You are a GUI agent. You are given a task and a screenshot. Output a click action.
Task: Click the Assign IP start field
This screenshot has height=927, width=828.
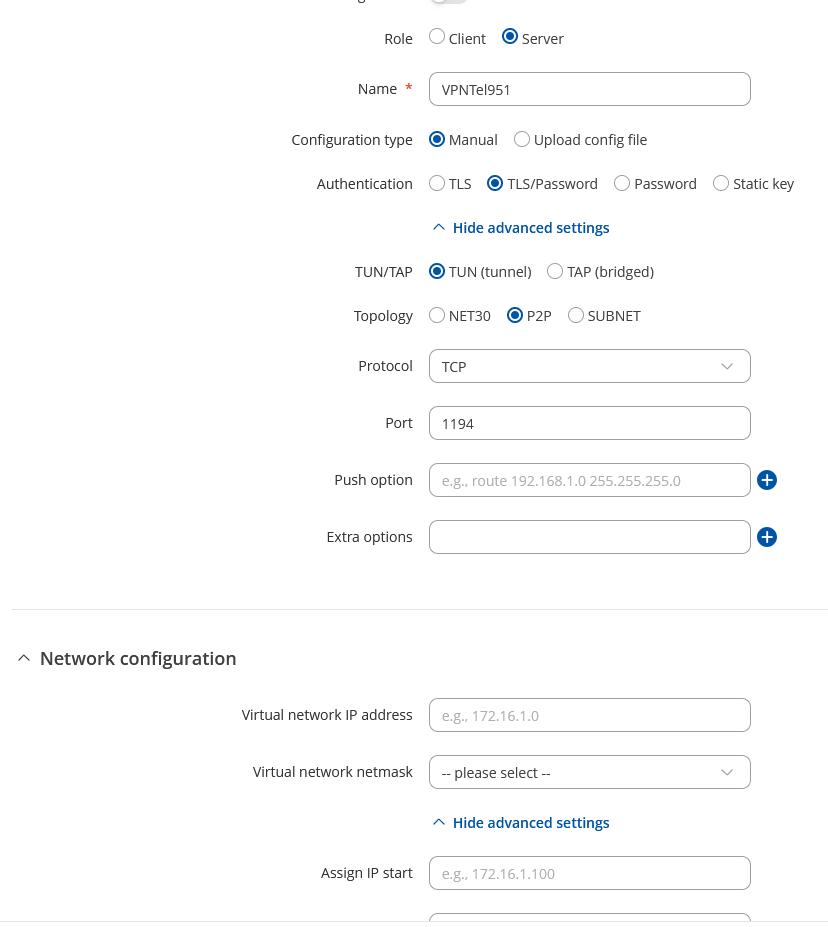click(x=589, y=873)
